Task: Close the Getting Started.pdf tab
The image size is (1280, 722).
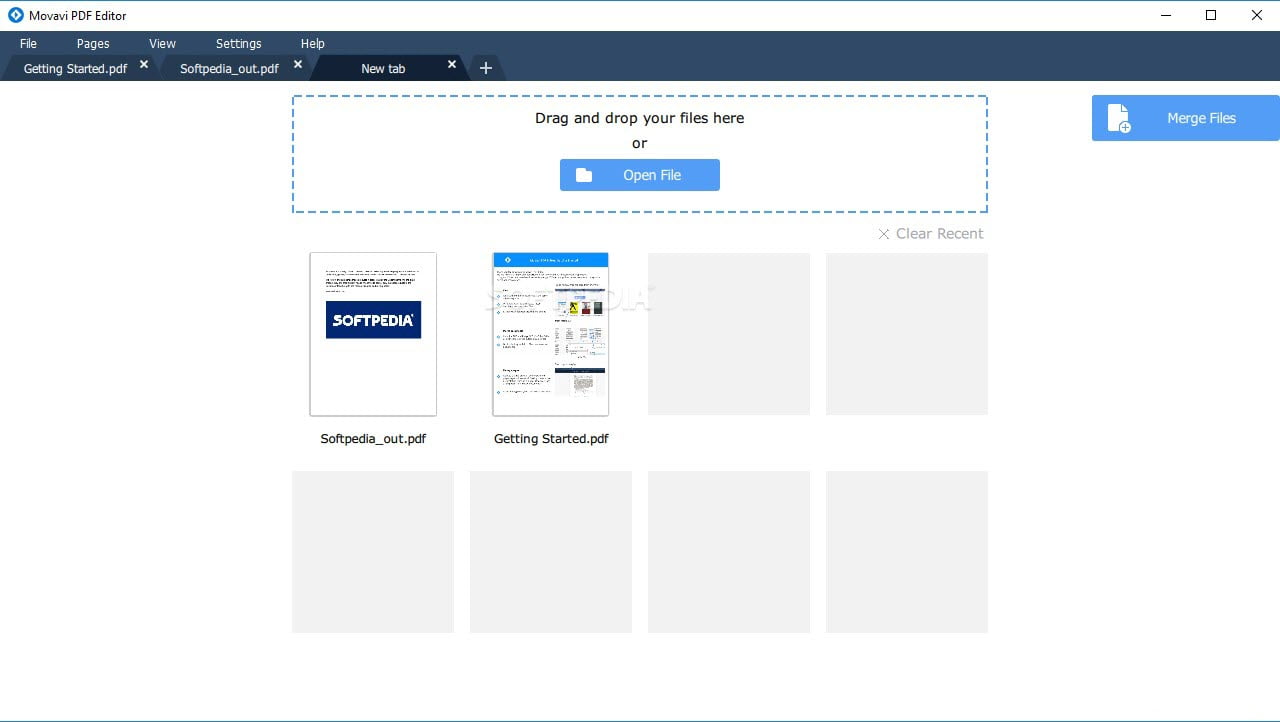Action: [144, 64]
